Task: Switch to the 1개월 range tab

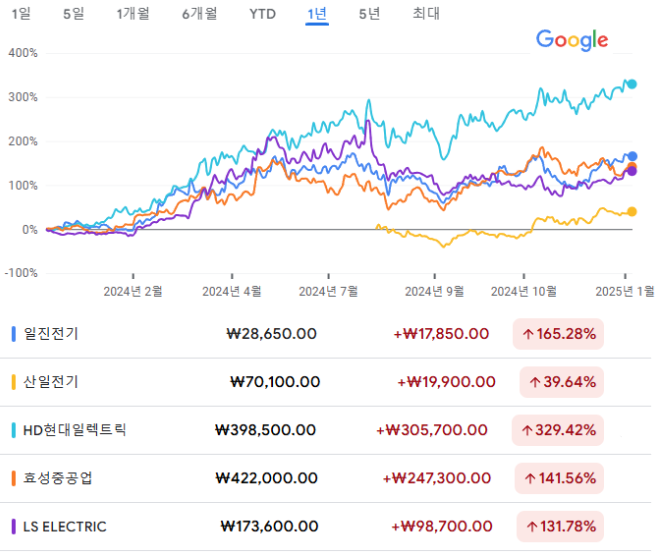Action: pyautogui.click(x=133, y=14)
